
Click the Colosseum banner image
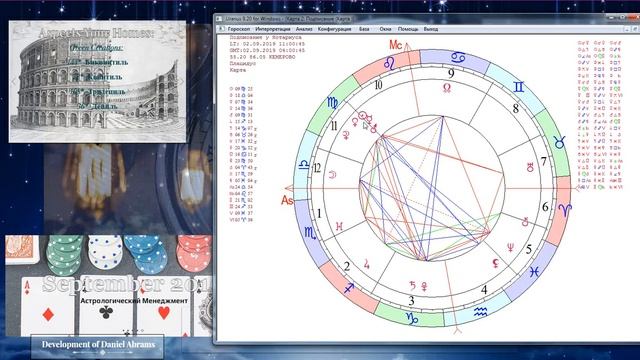97,82
